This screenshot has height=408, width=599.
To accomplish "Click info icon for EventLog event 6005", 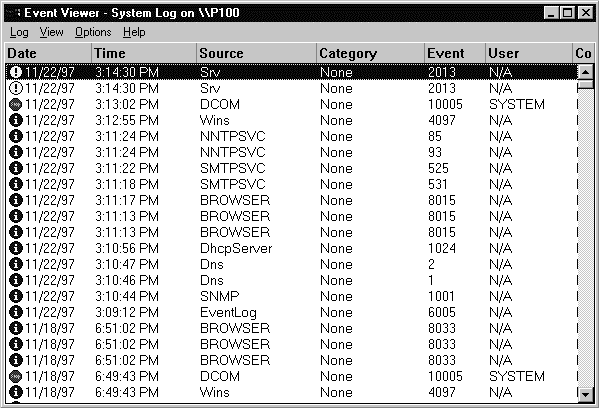I will (16, 312).
